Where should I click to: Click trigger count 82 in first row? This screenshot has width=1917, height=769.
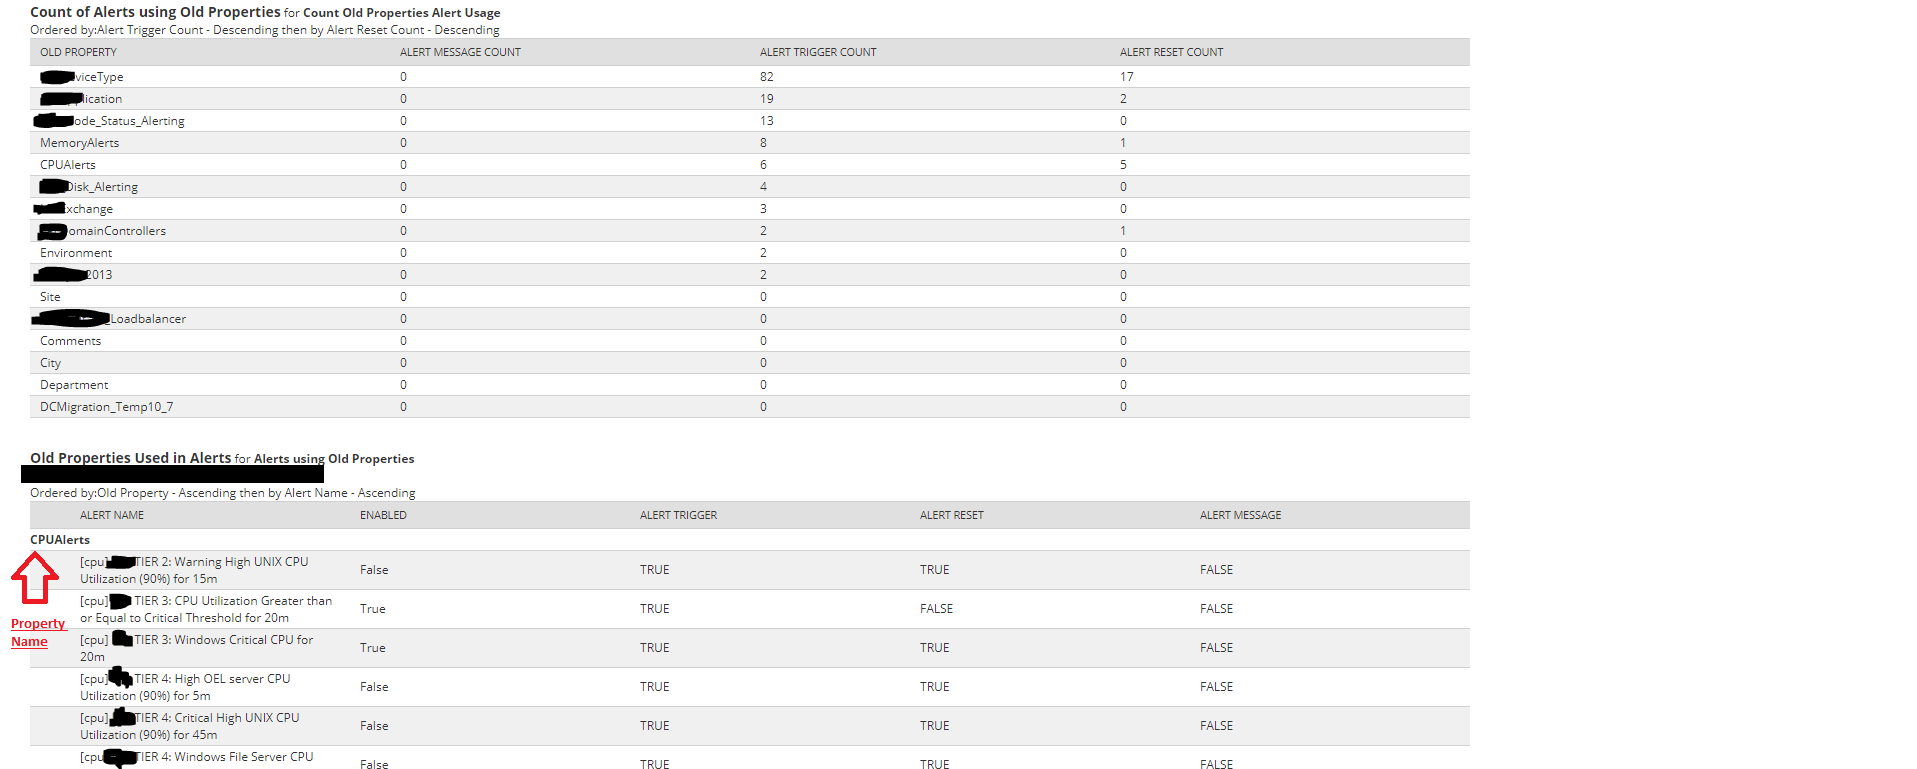[x=767, y=77]
